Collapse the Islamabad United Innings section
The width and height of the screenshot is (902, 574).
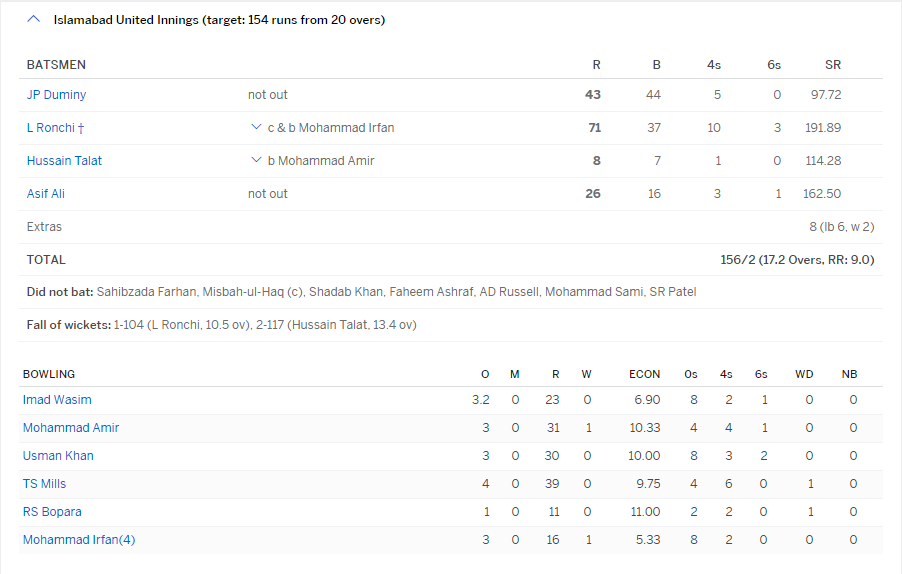33,19
